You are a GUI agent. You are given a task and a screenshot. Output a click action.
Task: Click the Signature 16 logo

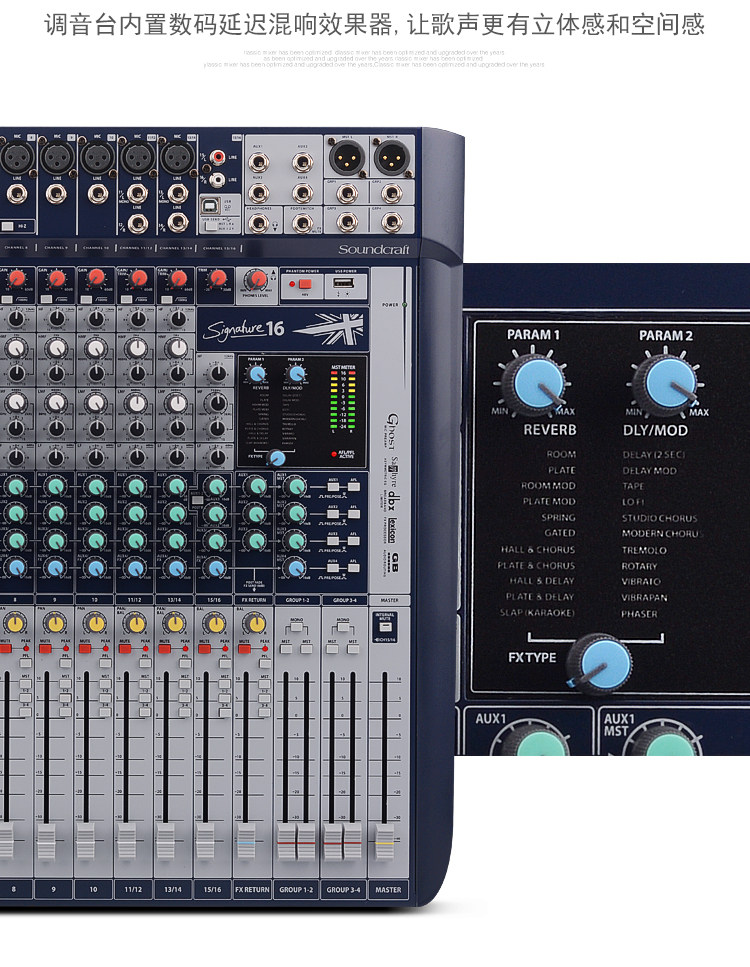pyautogui.click(x=244, y=329)
